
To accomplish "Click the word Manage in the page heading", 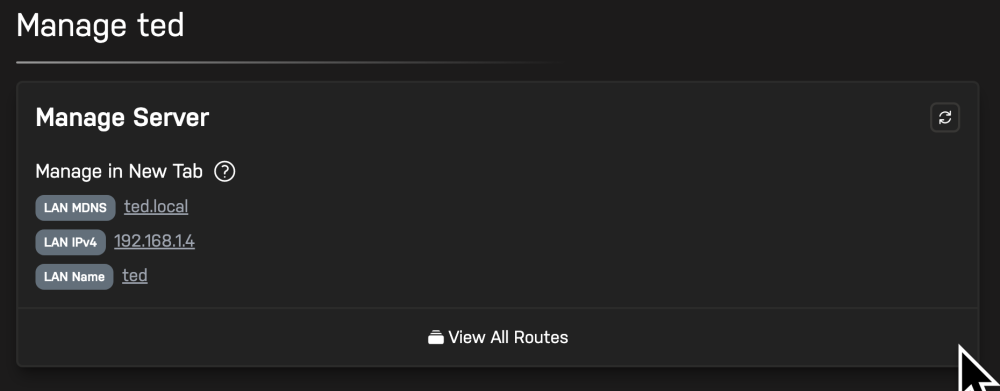I will coord(71,27).
